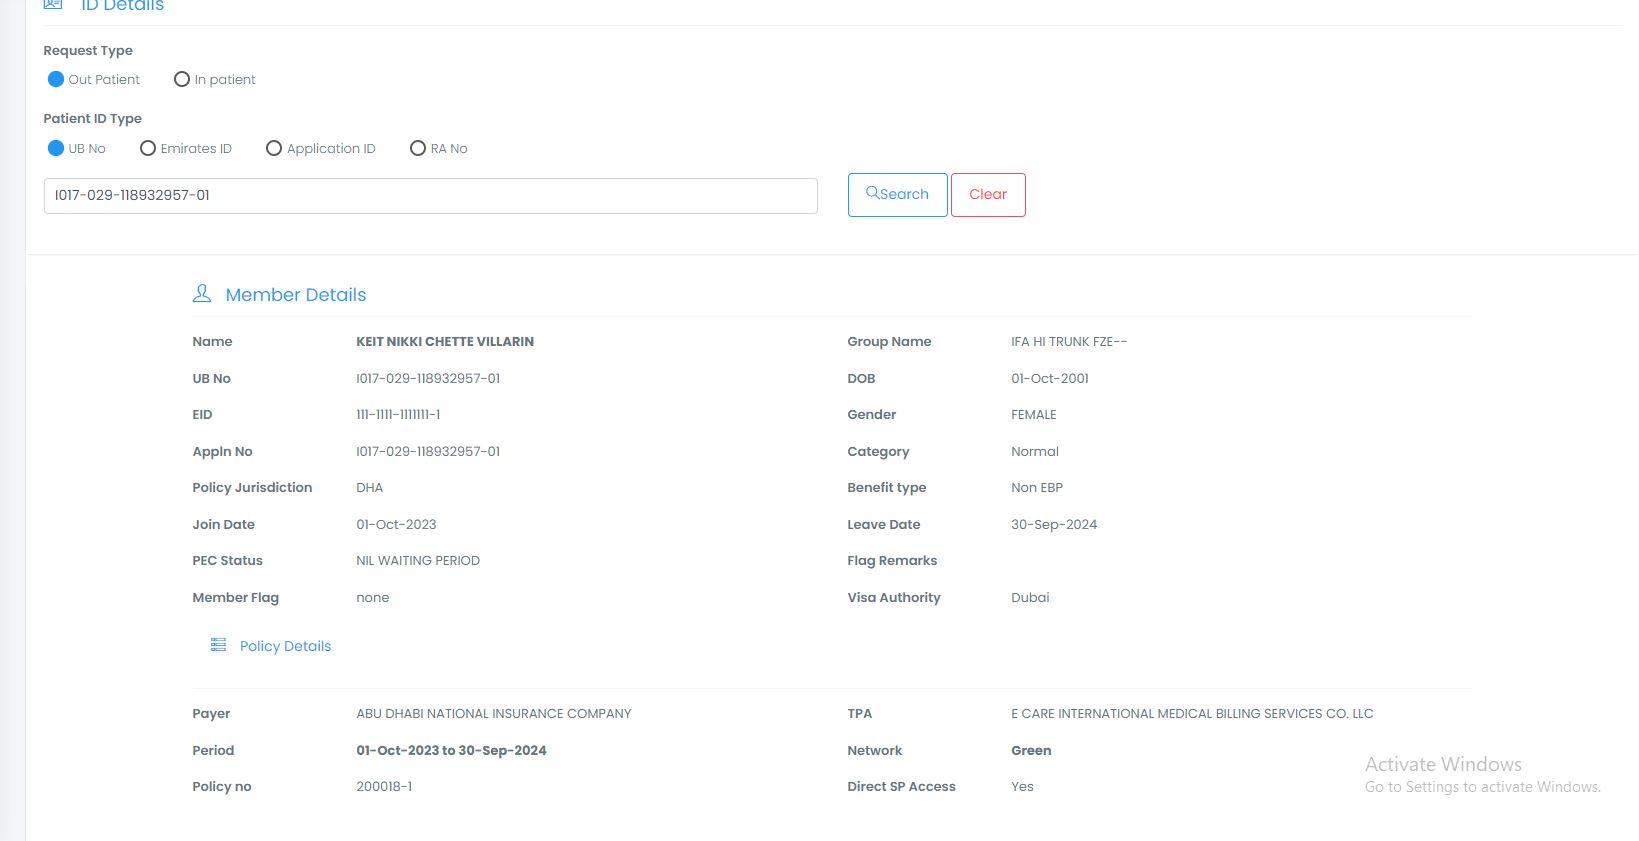This screenshot has height=841, width=1639.
Task: Choose Emirates ID as patient ID type
Action: tap(148, 148)
